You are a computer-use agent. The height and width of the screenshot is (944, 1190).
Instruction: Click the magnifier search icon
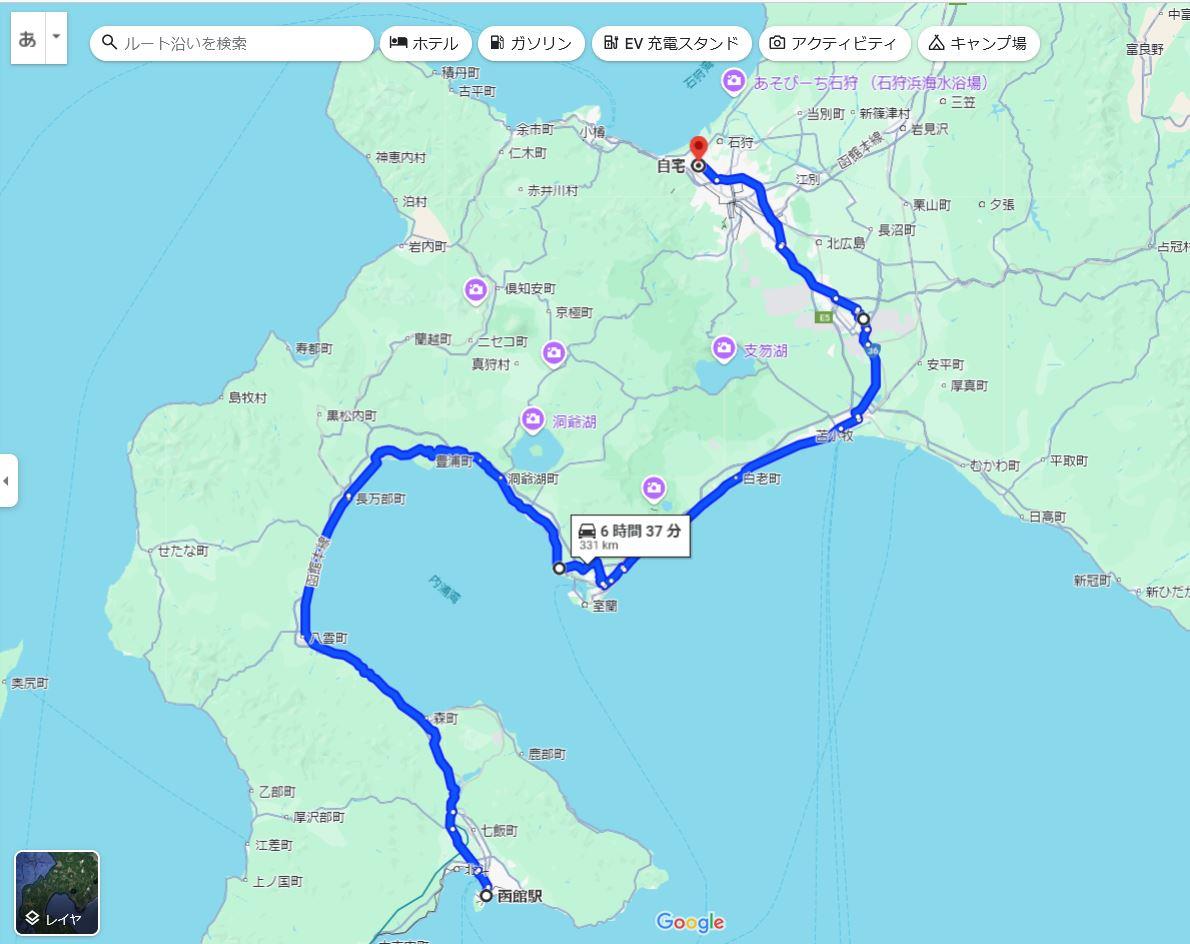click(109, 42)
